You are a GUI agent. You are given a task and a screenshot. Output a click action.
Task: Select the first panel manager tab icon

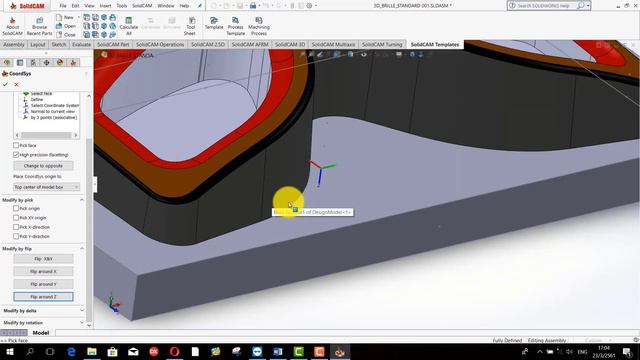(7, 62)
